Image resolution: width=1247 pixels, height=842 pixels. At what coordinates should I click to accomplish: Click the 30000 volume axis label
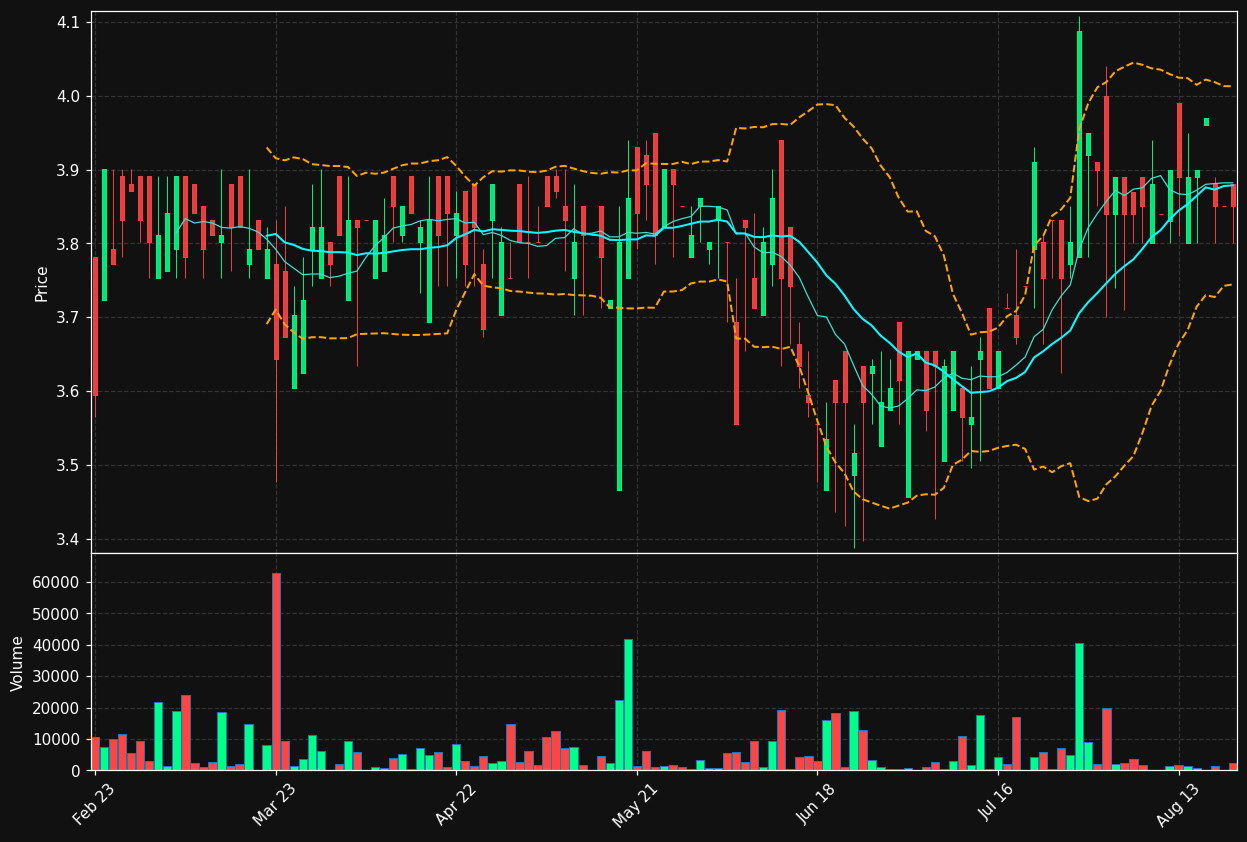click(x=56, y=677)
